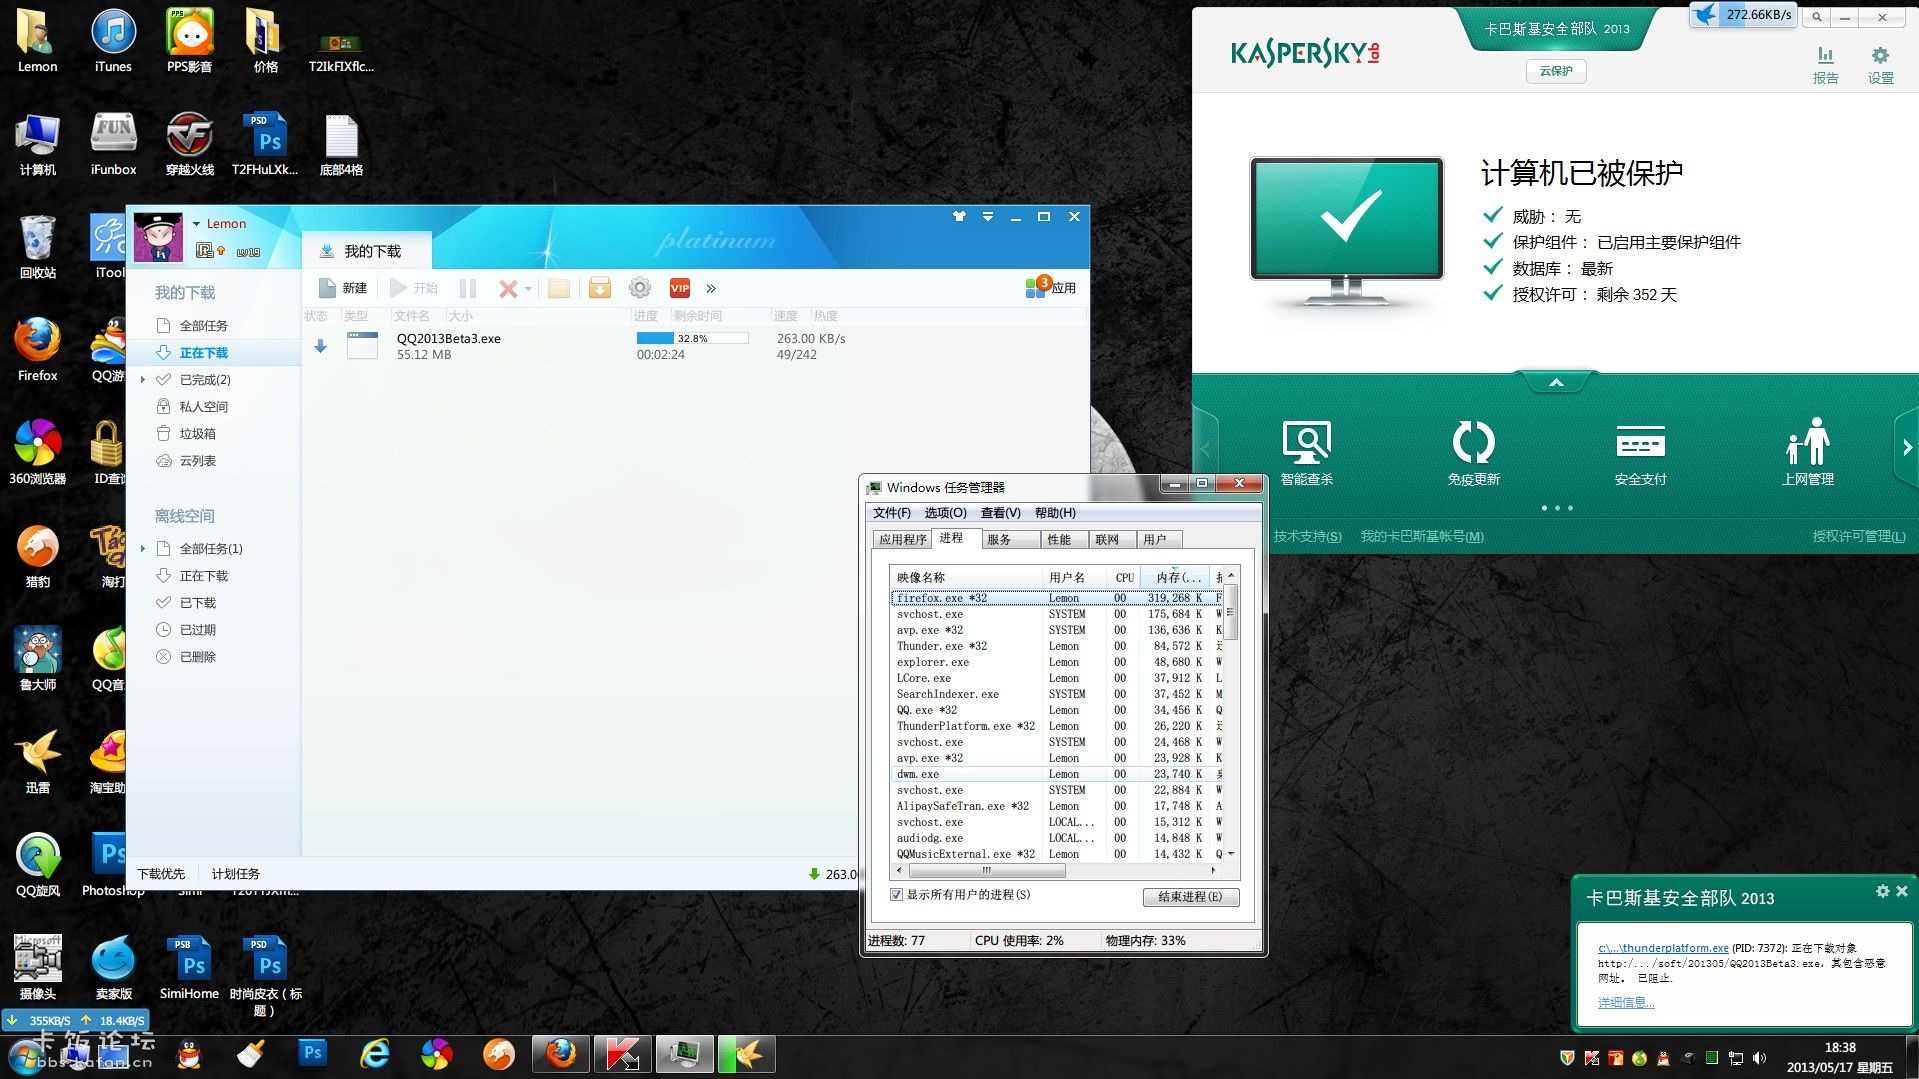Toggle 显示所有用户的进程 checkbox
This screenshot has width=1919, height=1079.
point(896,895)
